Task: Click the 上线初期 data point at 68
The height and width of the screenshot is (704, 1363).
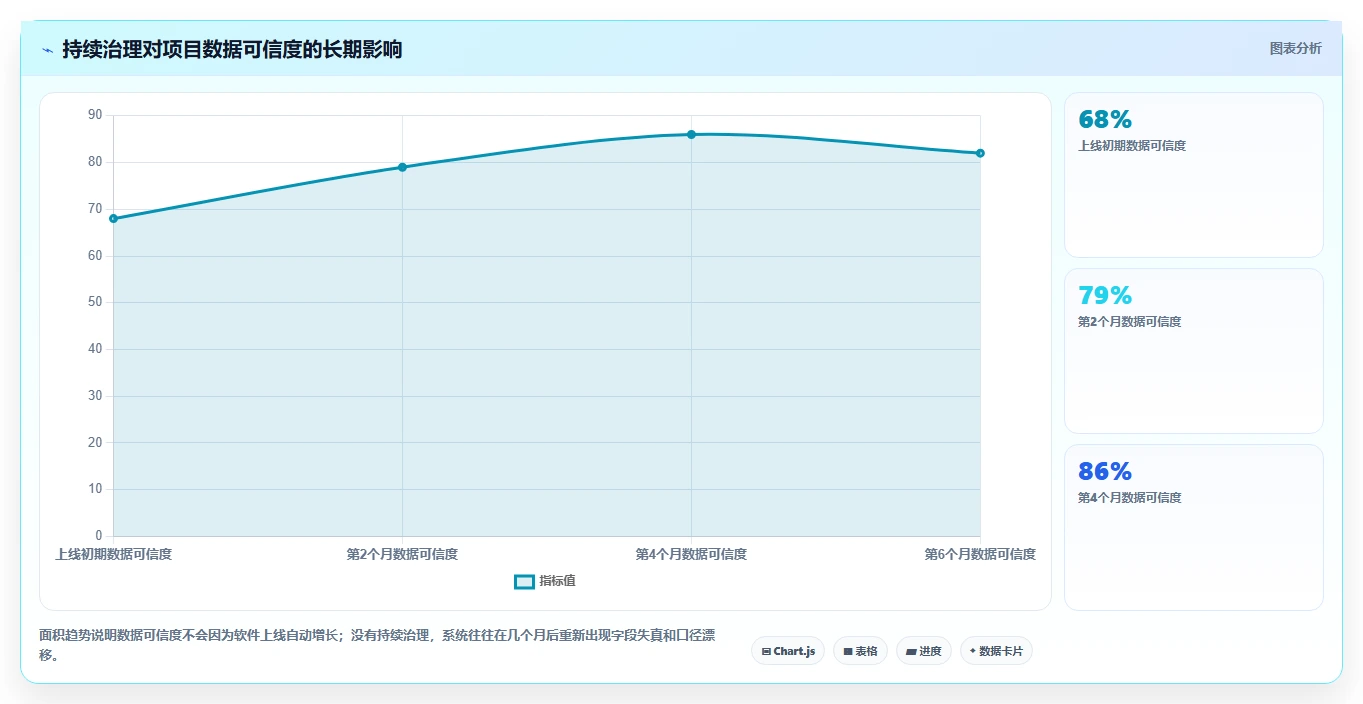Action: tap(113, 218)
